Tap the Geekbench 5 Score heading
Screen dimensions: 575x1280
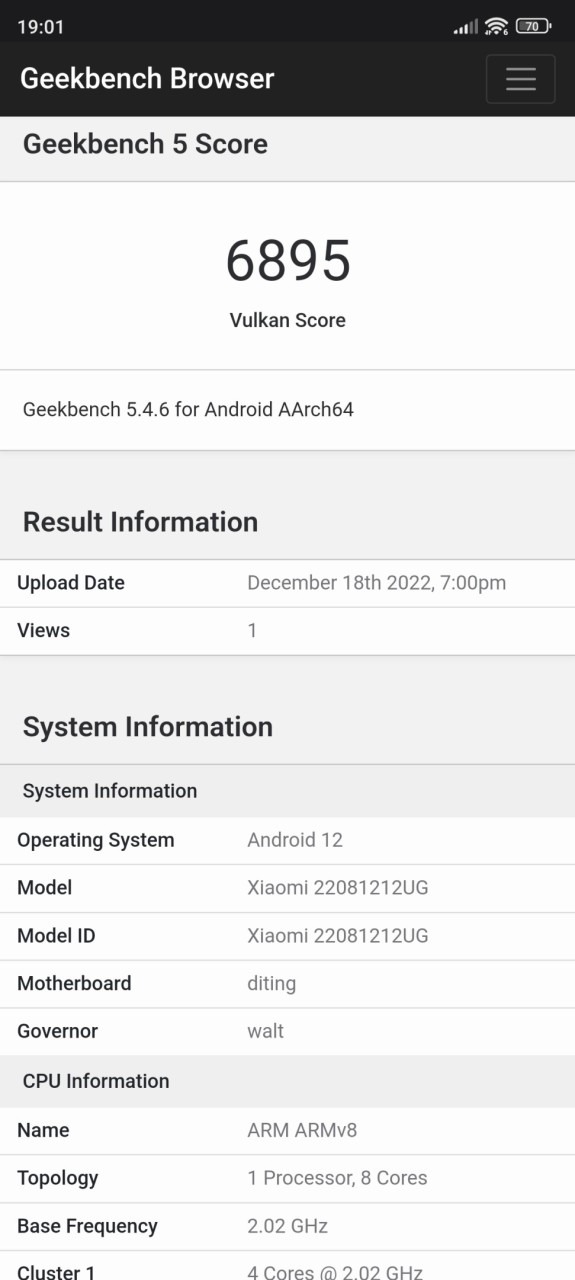(145, 144)
